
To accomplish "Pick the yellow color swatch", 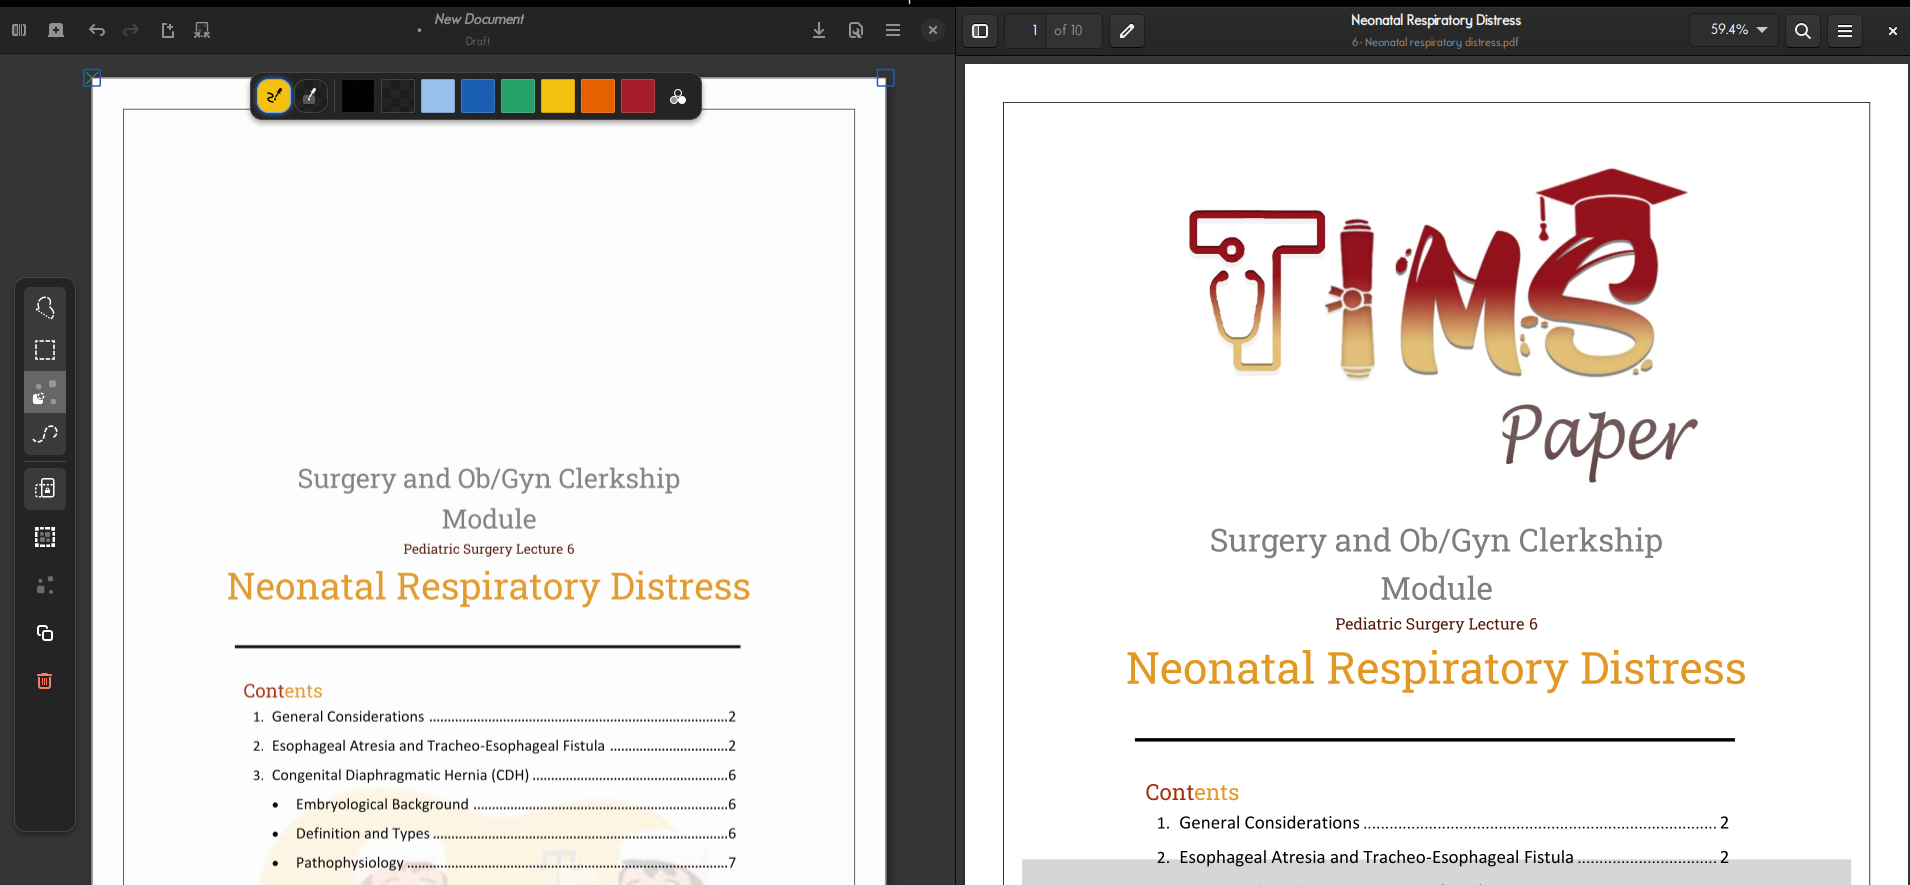I will 558,96.
